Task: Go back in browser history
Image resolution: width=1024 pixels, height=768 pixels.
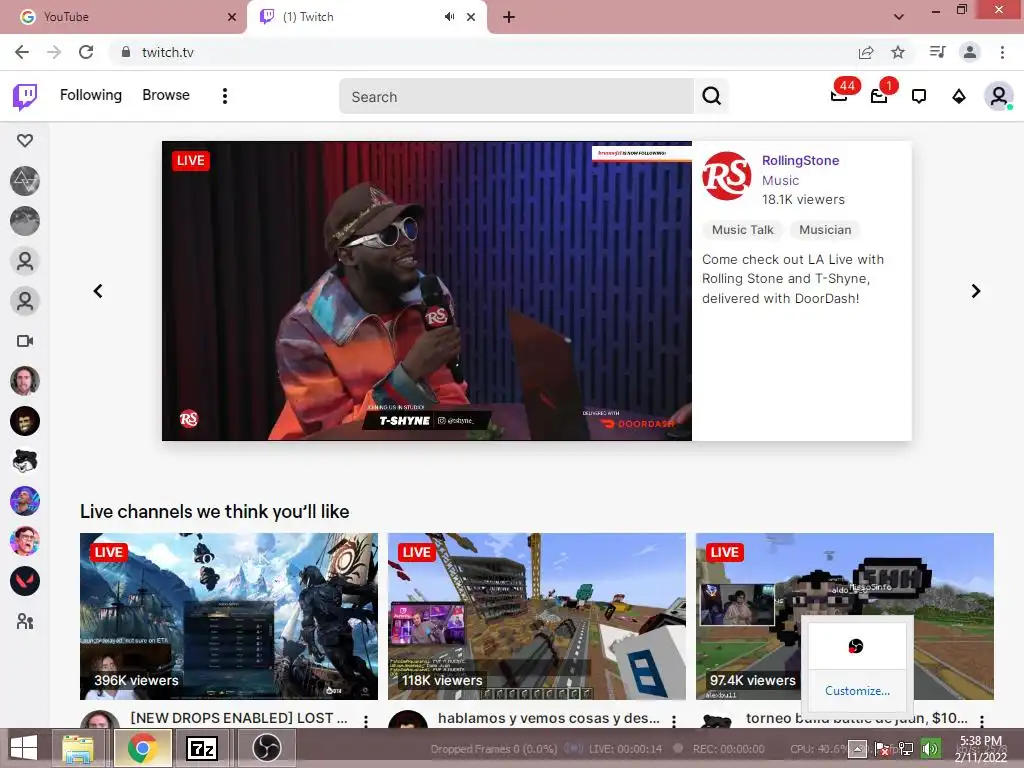Action: (x=22, y=52)
